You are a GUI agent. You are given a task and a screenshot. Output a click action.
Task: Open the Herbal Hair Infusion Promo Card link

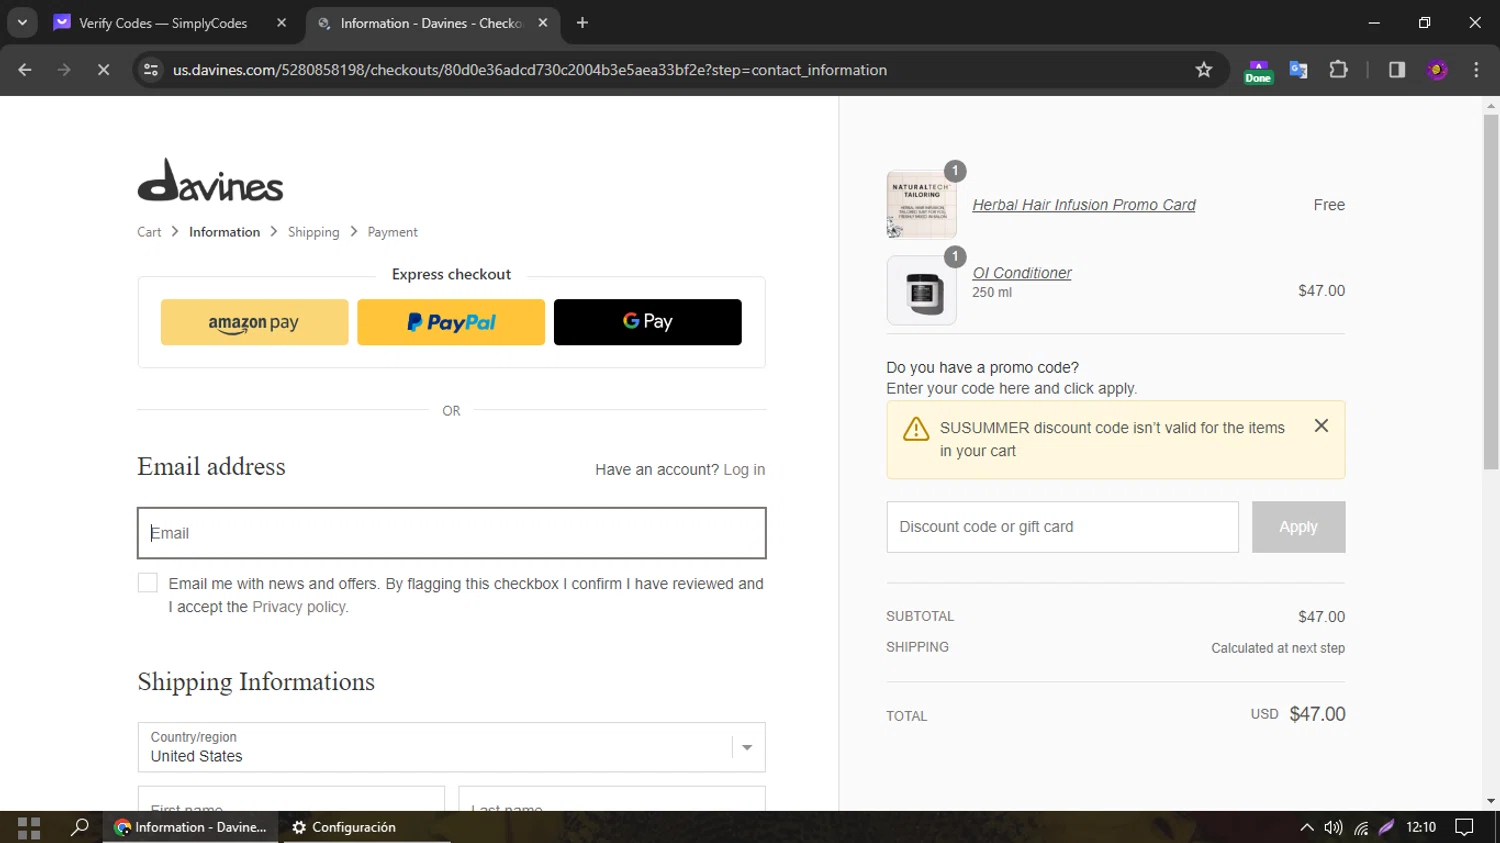pos(1084,205)
